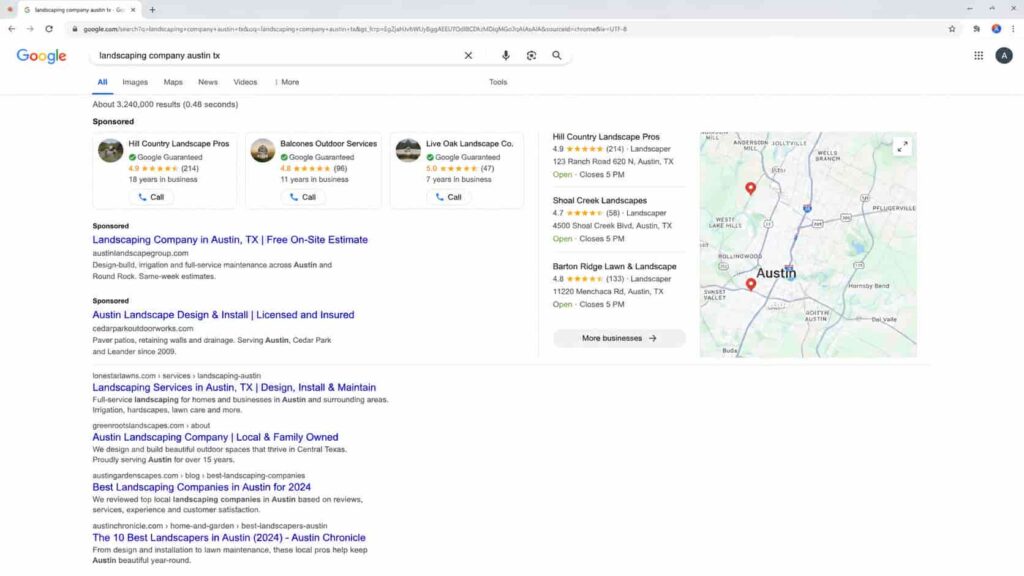Screen dimensions: 1024x576
Task: Open Balcones Outdoor Services ad photo
Action: (263, 150)
